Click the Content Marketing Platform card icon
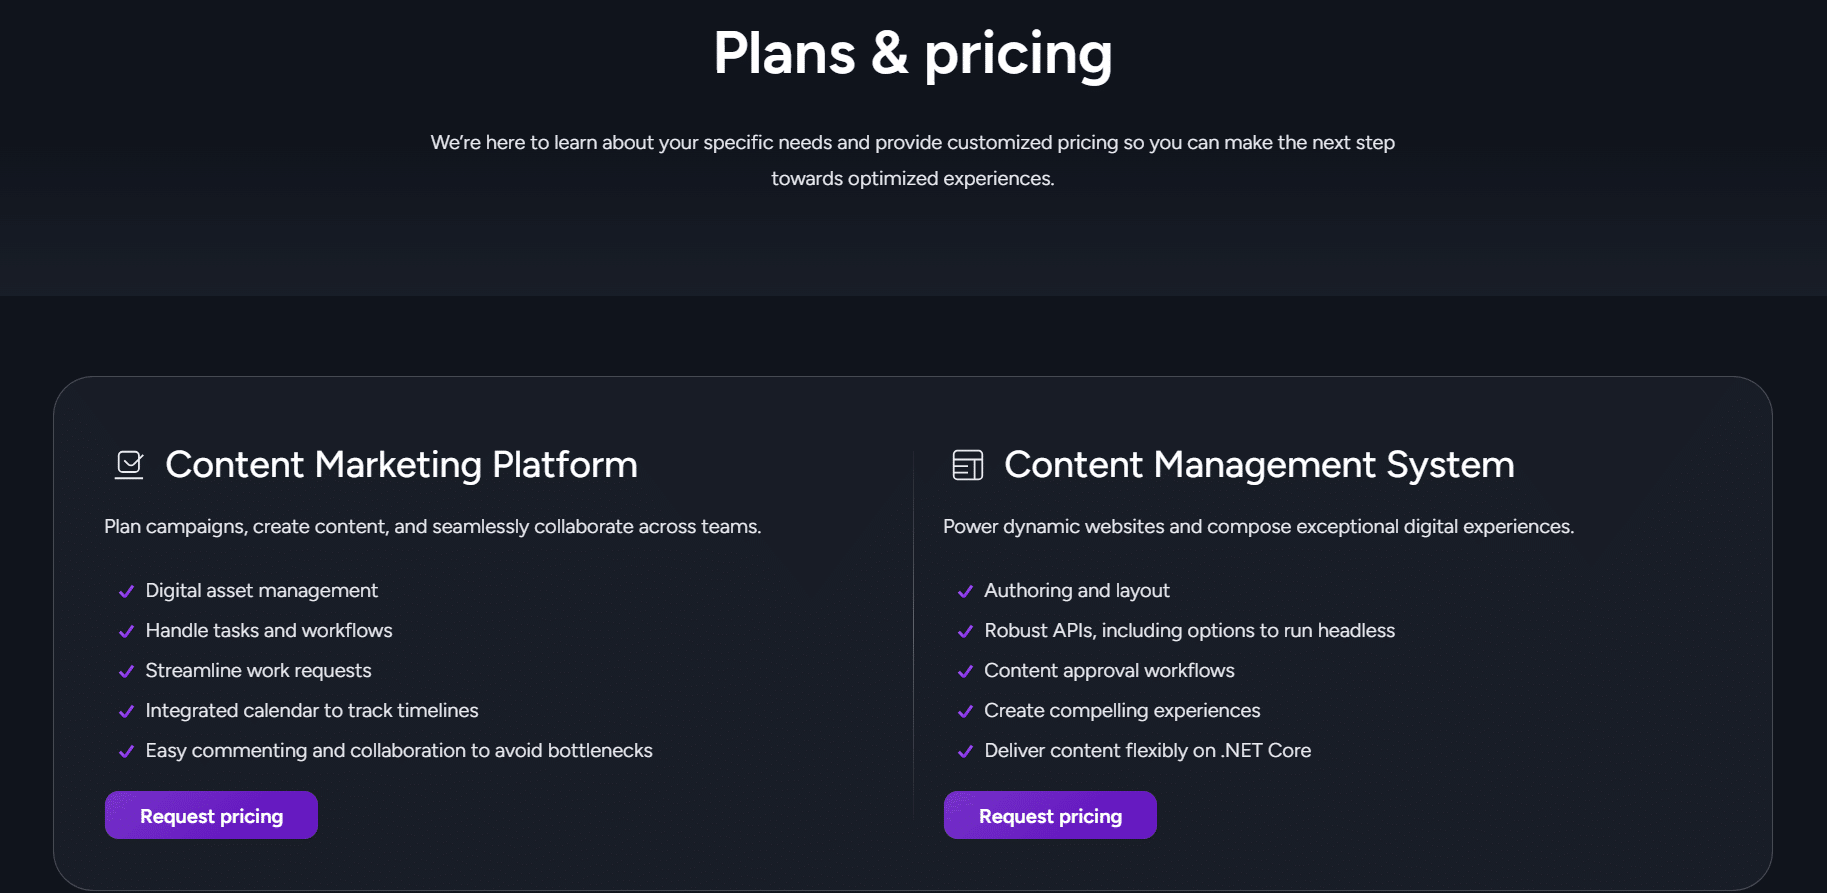 click(x=128, y=464)
